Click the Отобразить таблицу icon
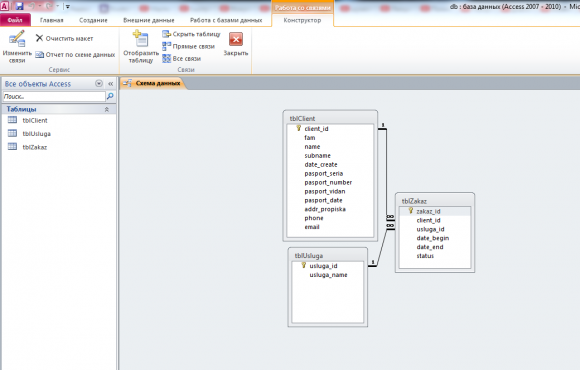 point(141,38)
